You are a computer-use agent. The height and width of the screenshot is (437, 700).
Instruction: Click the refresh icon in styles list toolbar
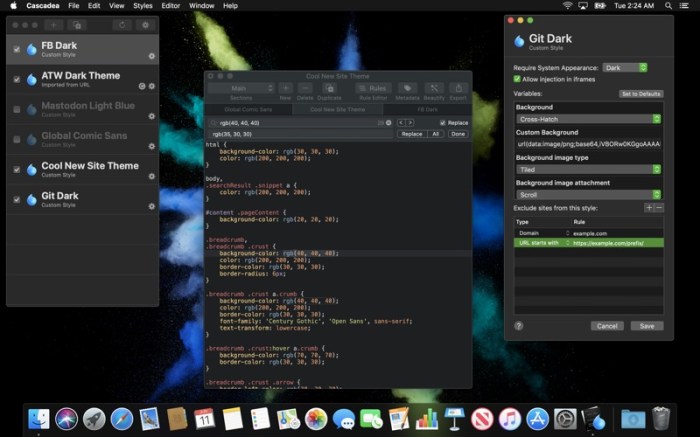tap(122, 24)
